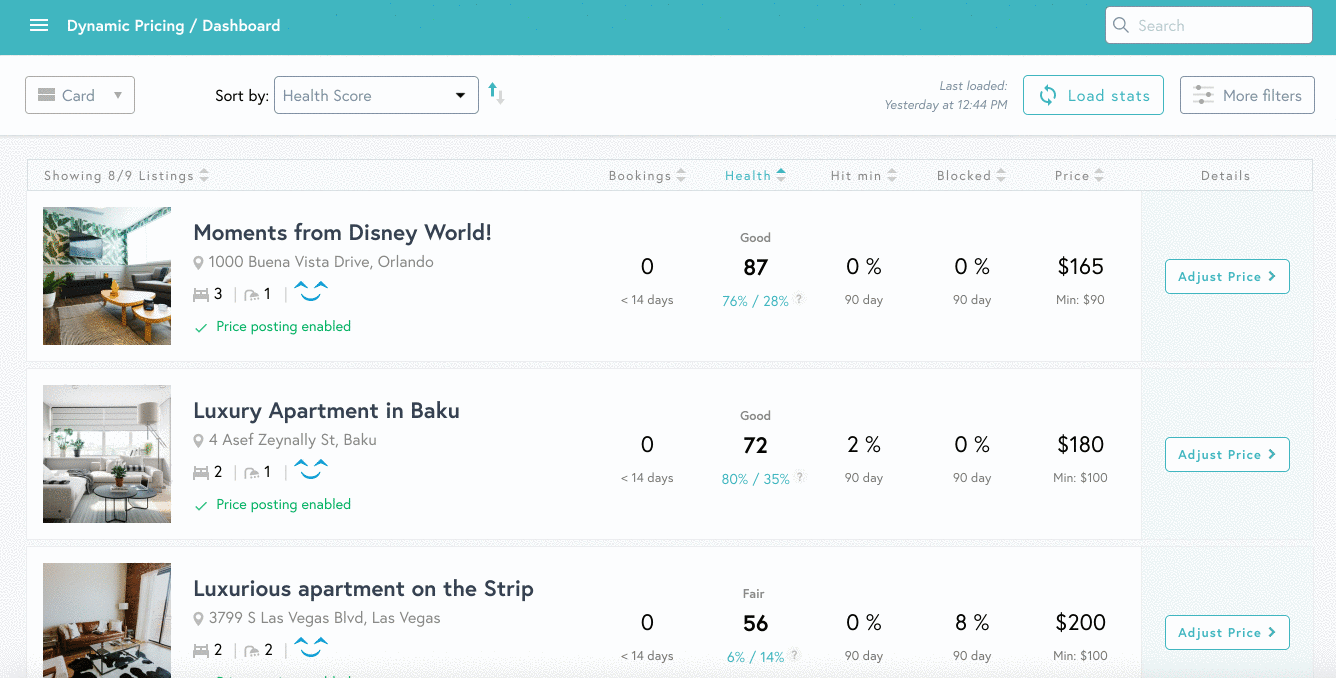Click Price posting enabled on Baku listing
This screenshot has width=1336, height=678.
[283, 504]
